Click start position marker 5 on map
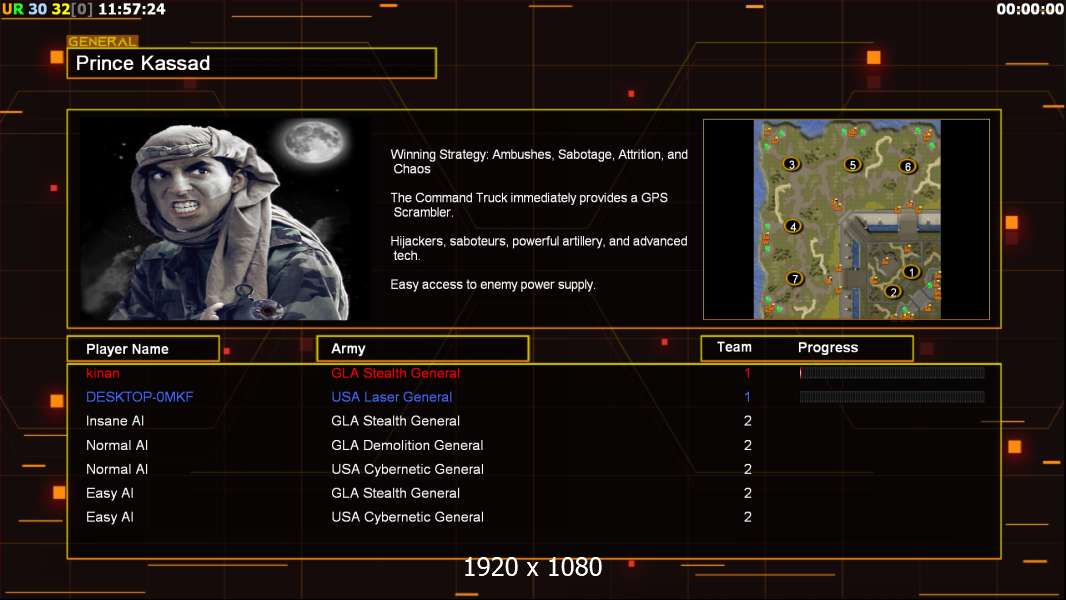 click(853, 164)
